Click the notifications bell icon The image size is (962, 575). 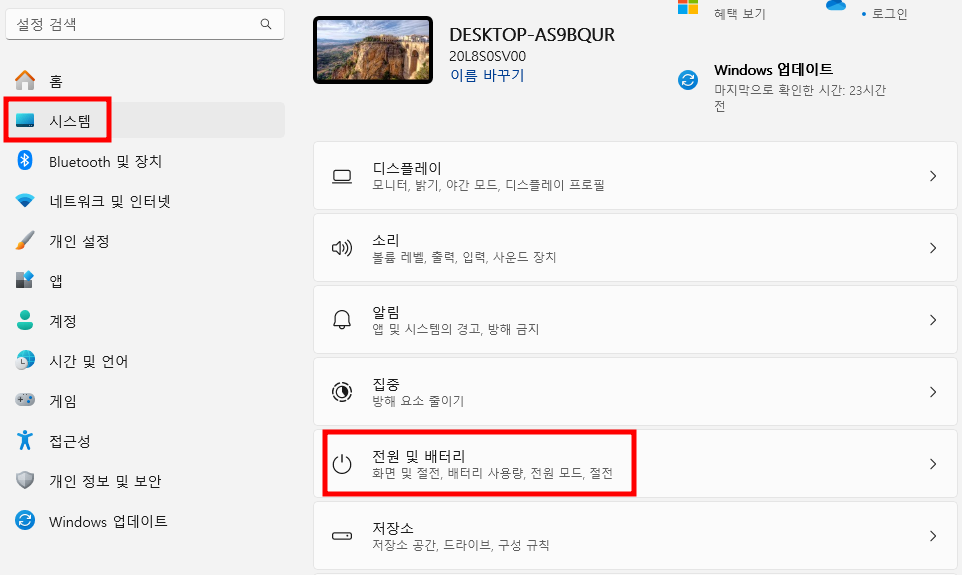[x=342, y=320]
